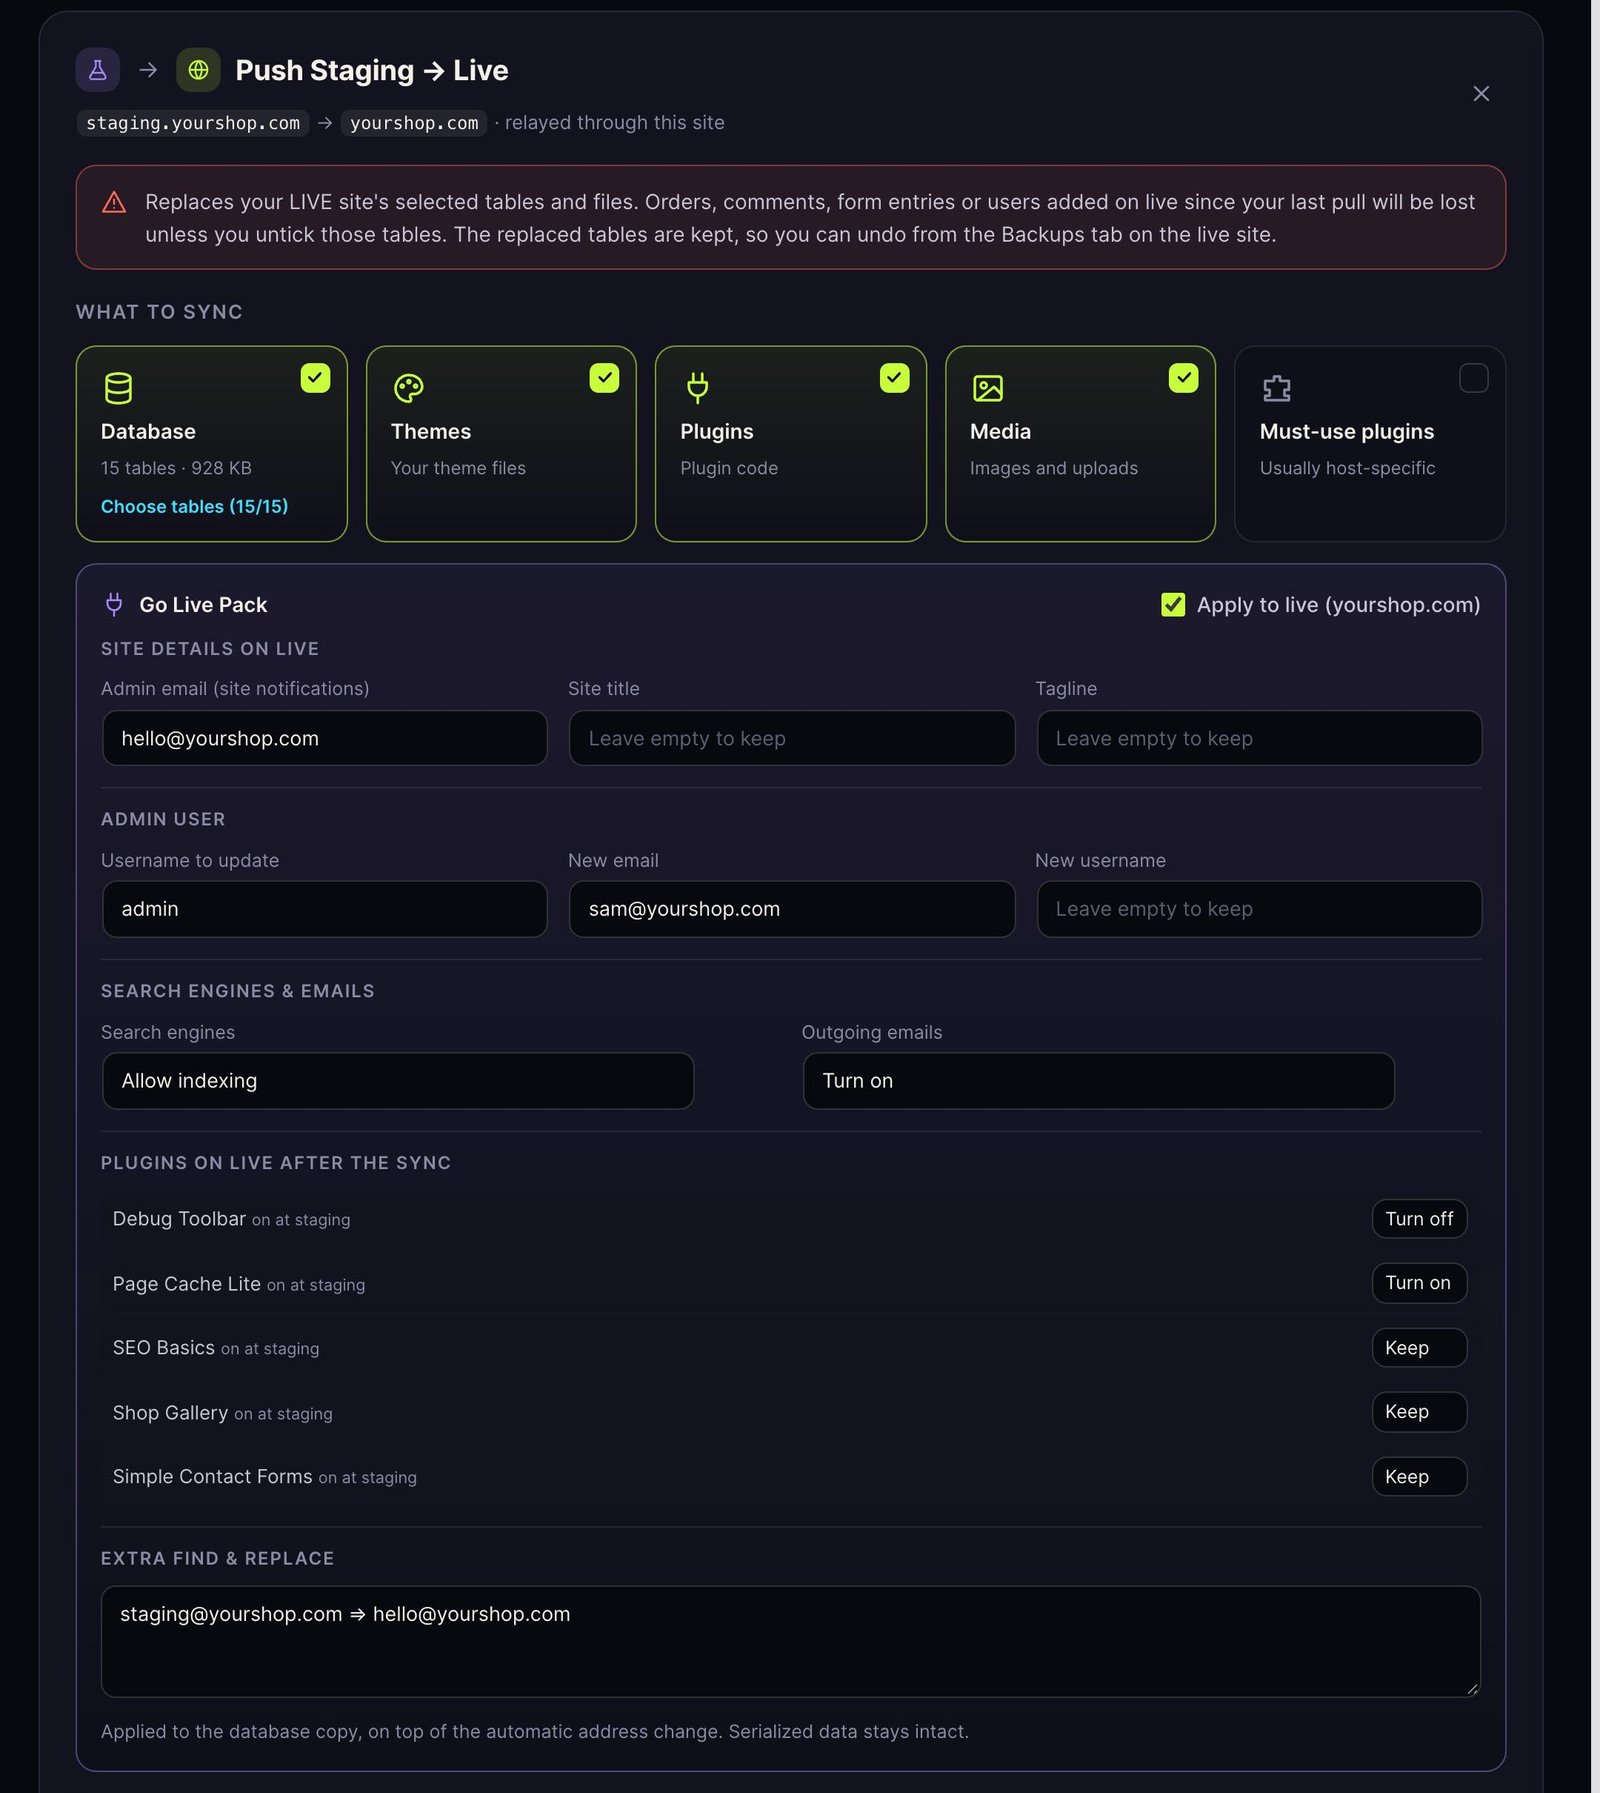Image resolution: width=1600 pixels, height=1793 pixels.
Task: Click the Admin email input field
Action: tap(324, 738)
